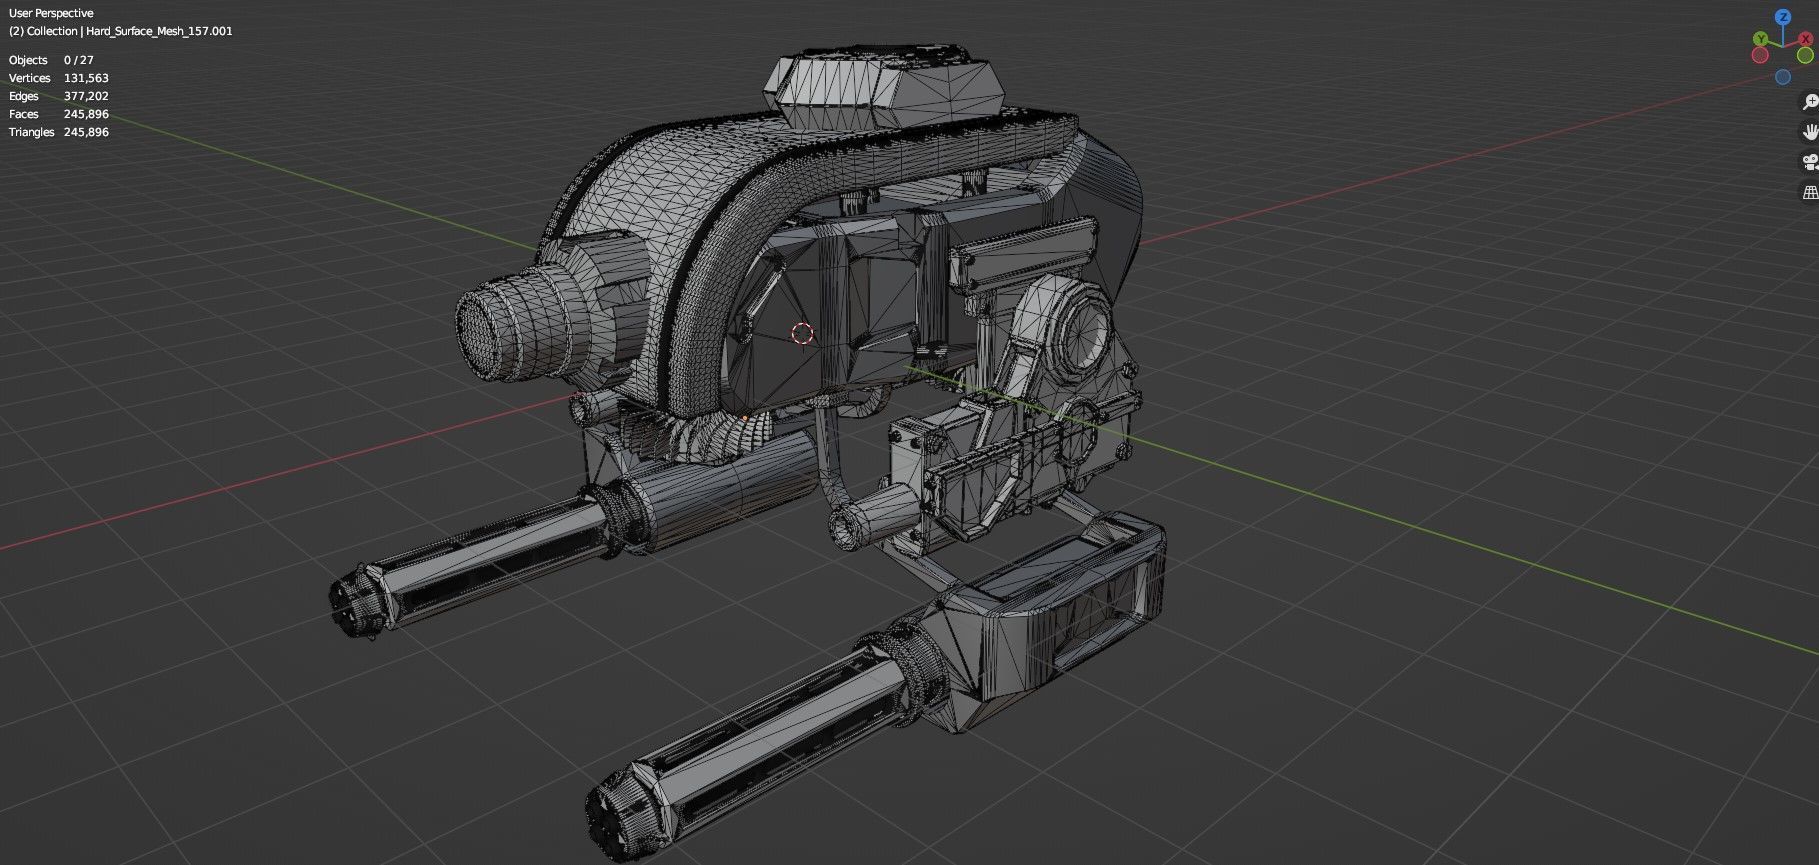Toggle perspective/orthographic grid button
Image resolution: width=1819 pixels, height=865 pixels.
click(x=1809, y=192)
